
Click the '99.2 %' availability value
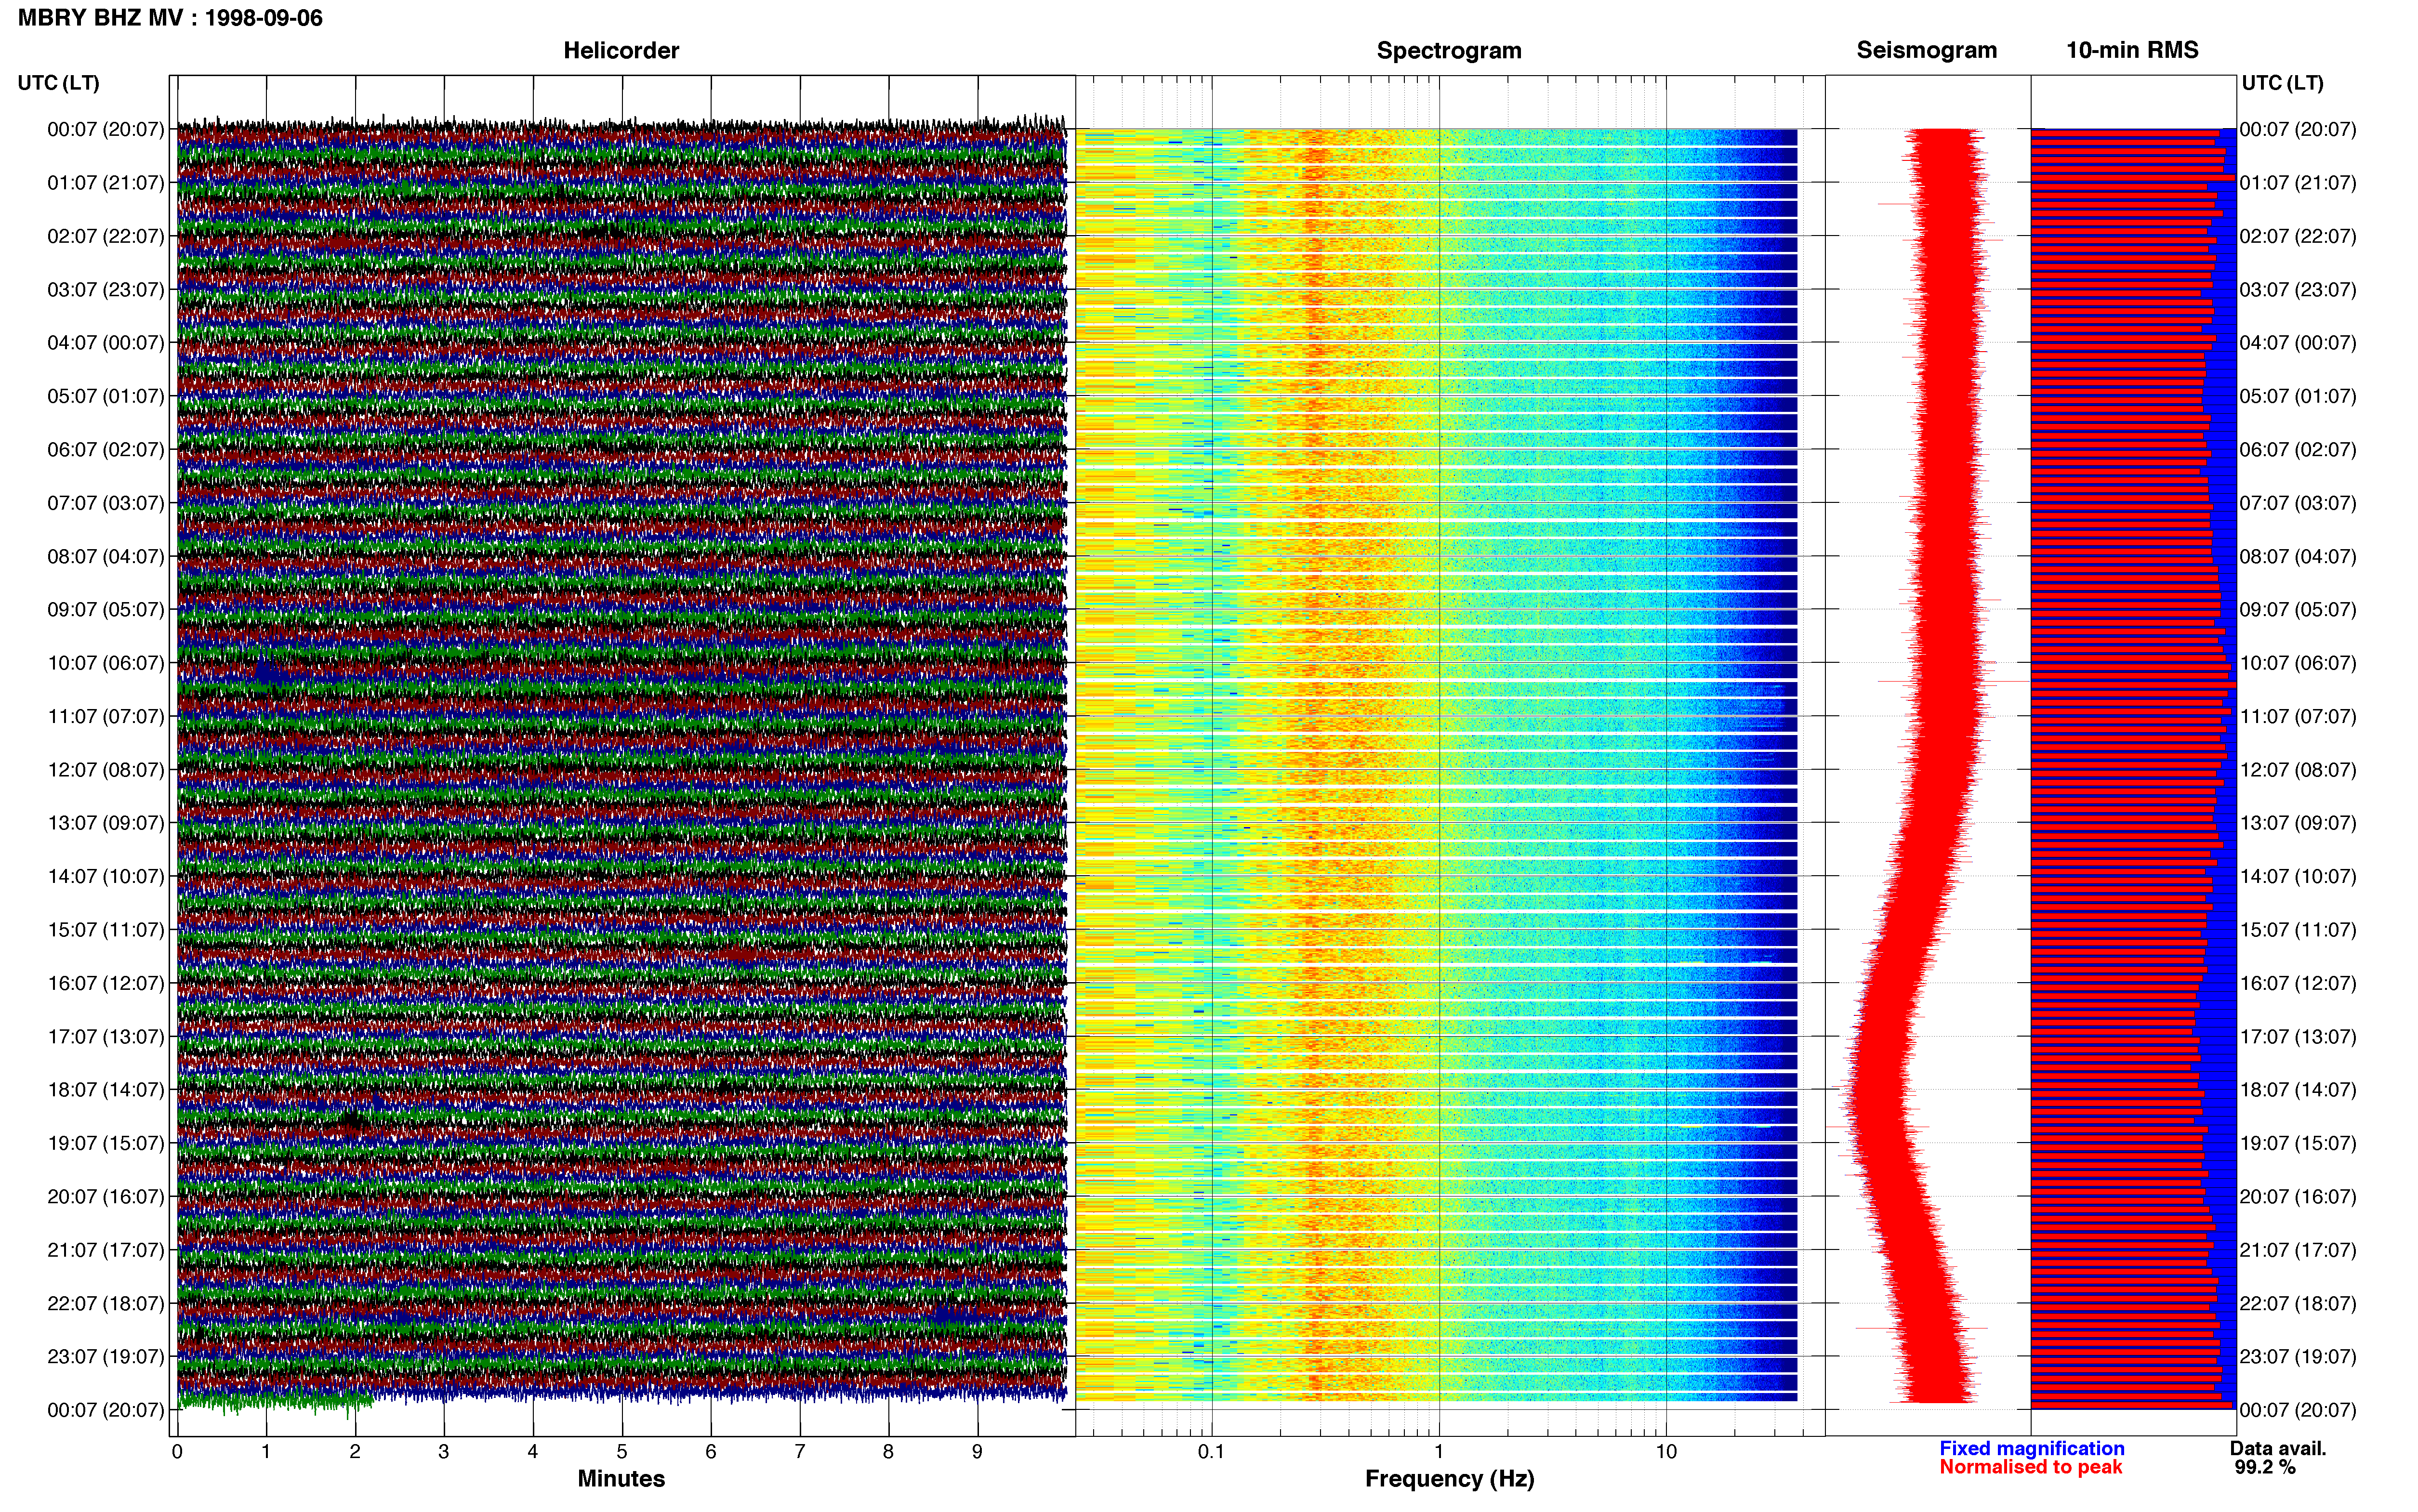click(x=2266, y=1467)
